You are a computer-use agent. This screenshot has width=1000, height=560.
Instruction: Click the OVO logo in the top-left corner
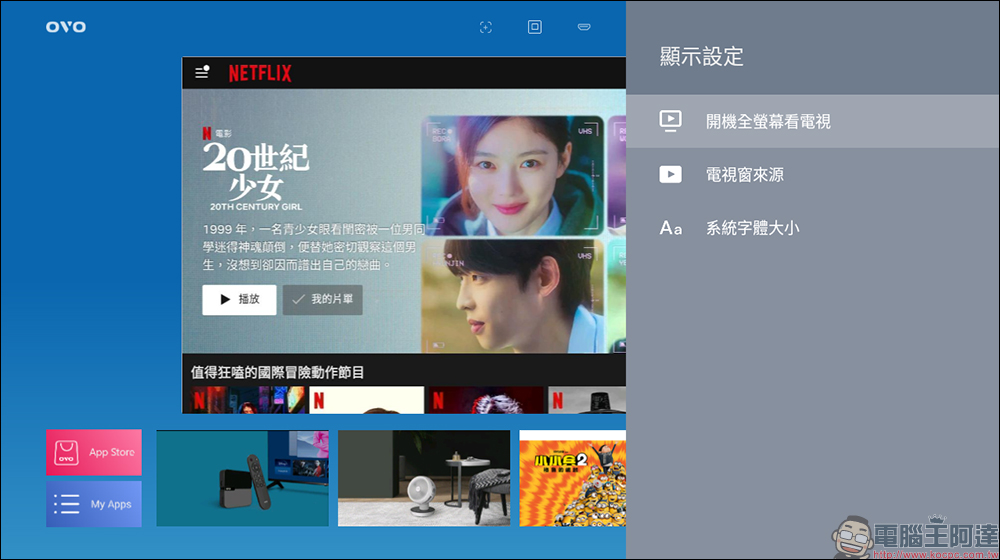point(66,27)
